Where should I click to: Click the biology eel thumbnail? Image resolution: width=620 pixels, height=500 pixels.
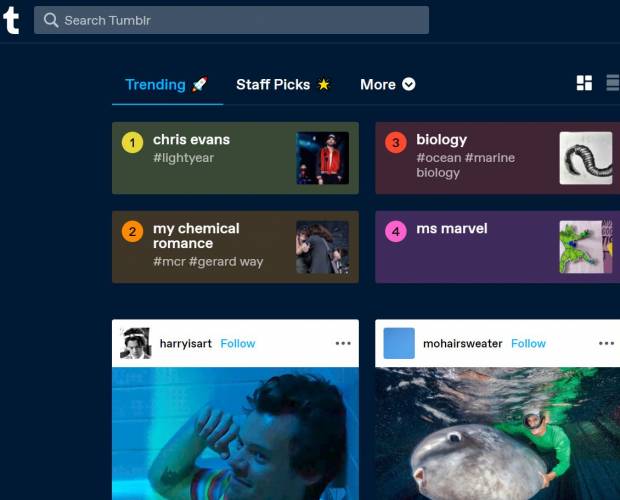586,158
